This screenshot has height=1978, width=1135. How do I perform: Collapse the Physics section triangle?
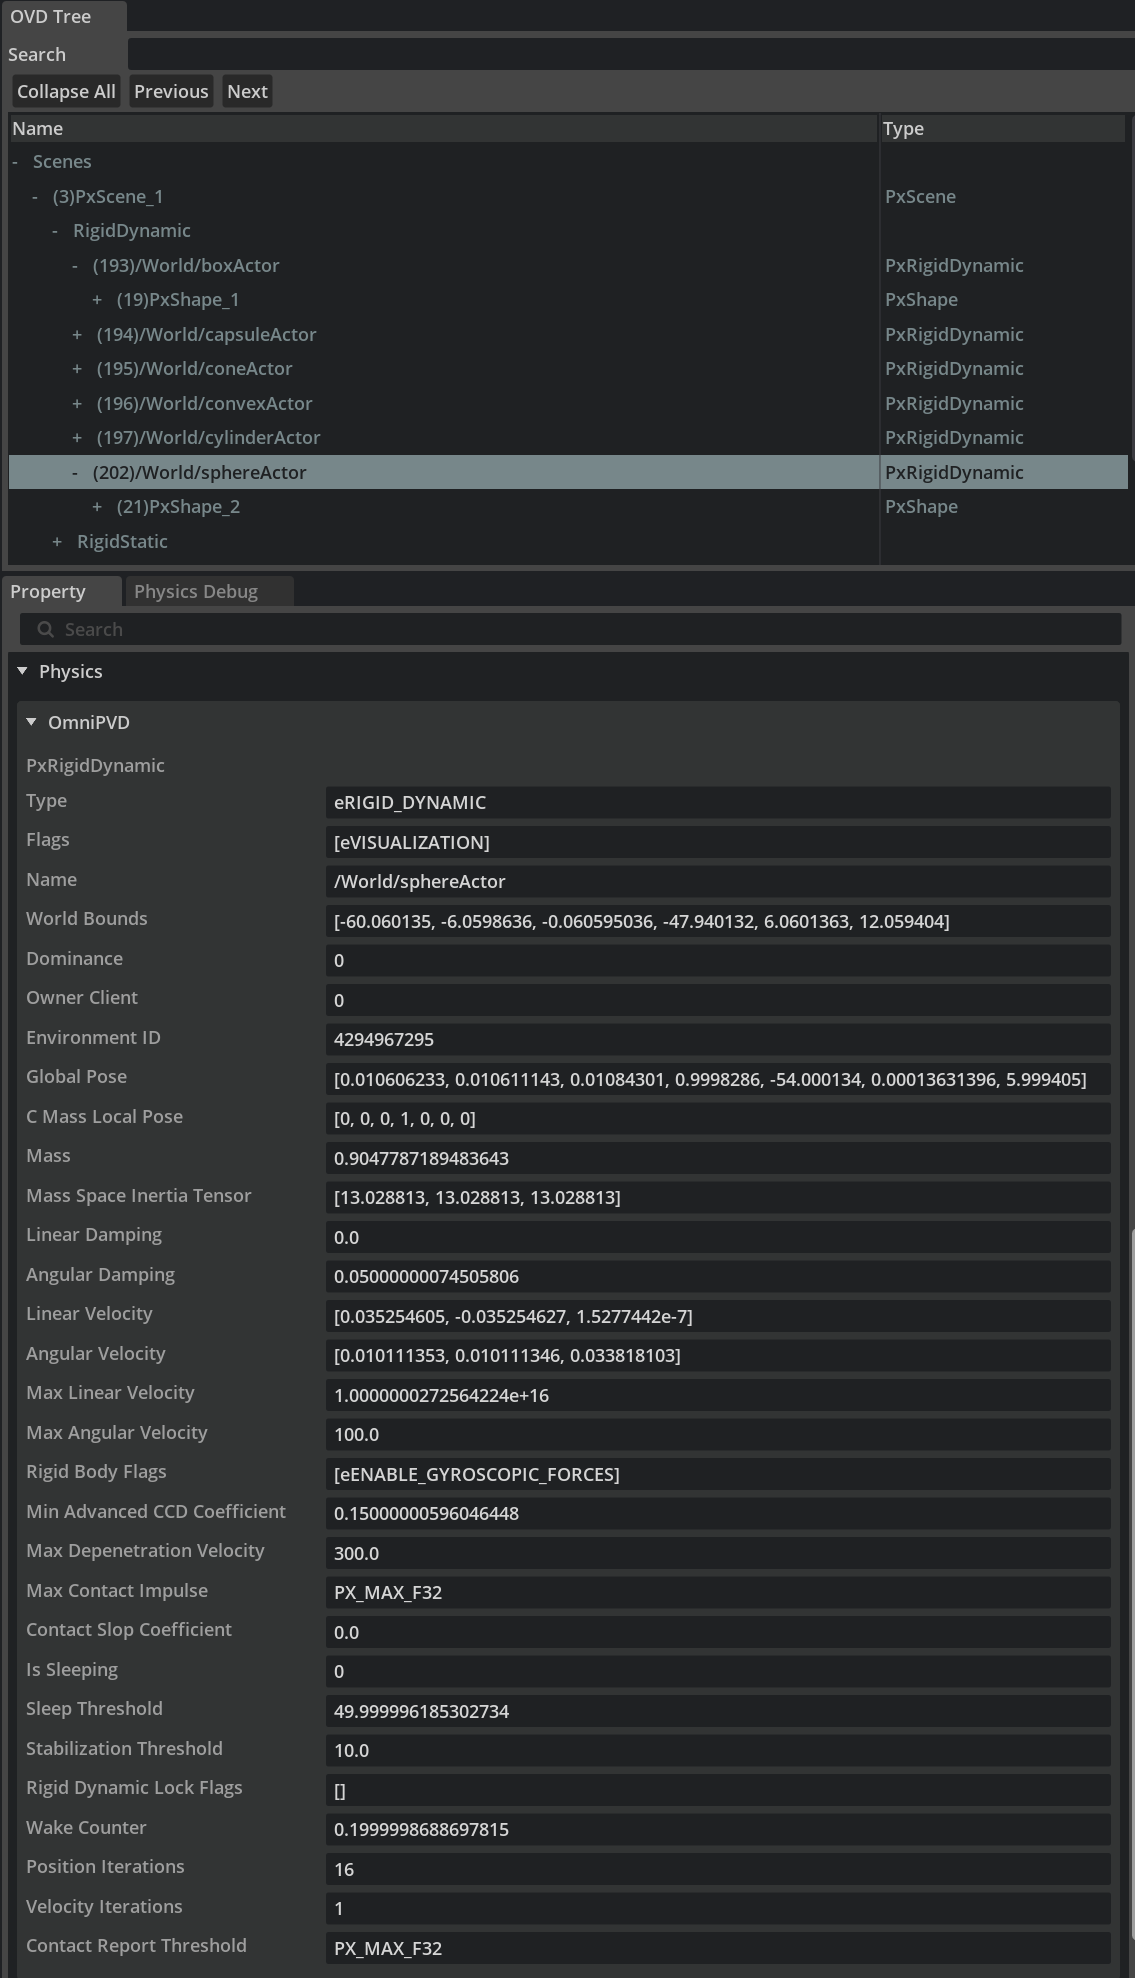point(22,671)
